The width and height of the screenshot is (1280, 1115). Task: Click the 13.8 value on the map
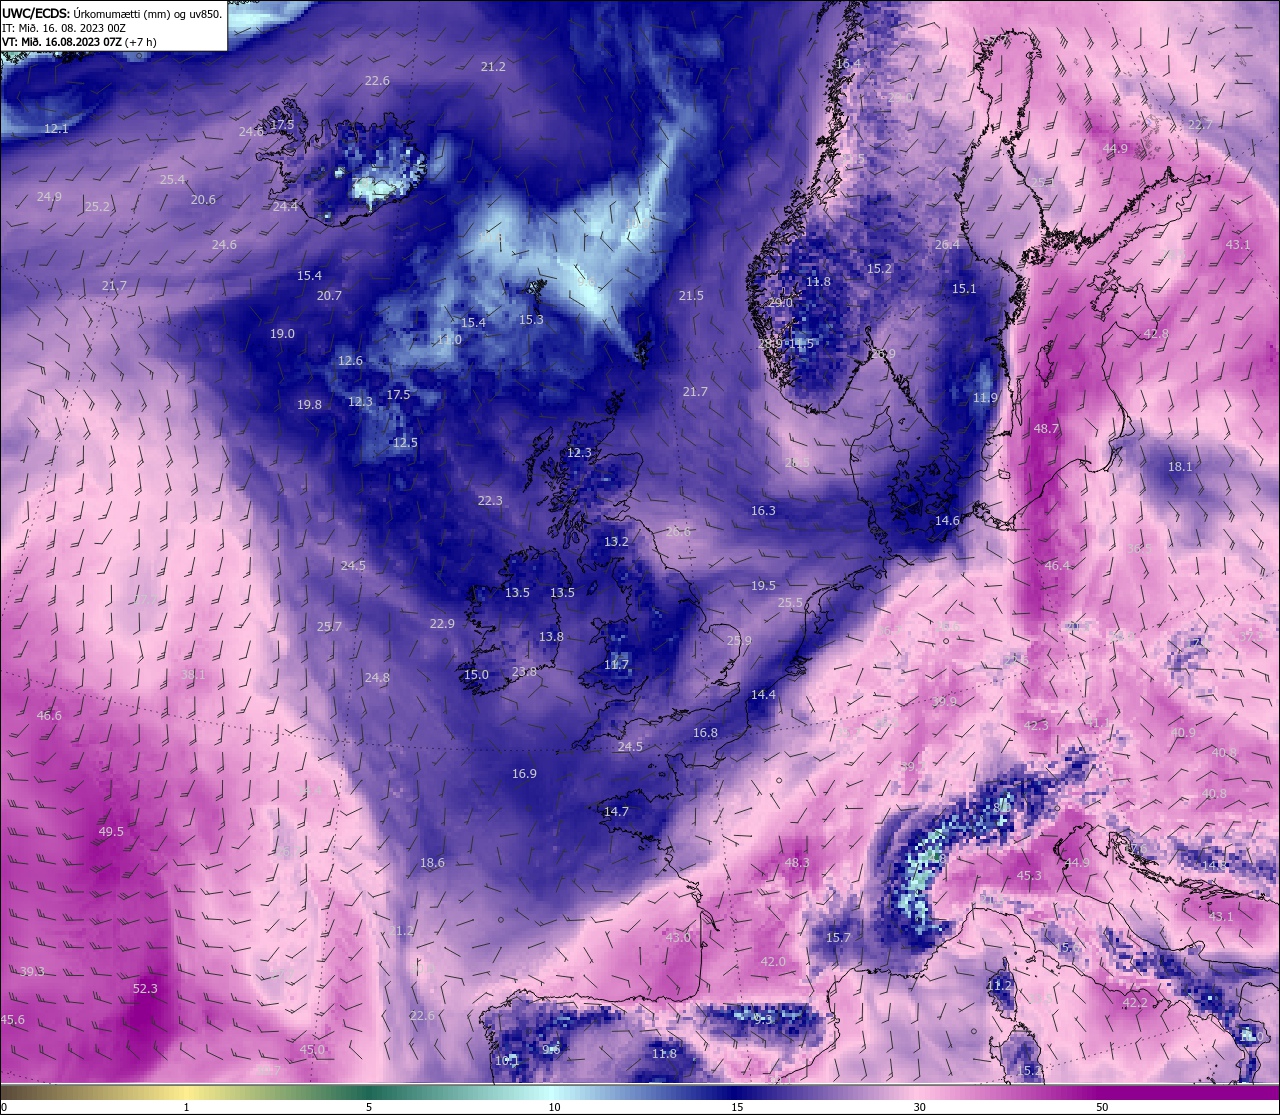point(551,636)
